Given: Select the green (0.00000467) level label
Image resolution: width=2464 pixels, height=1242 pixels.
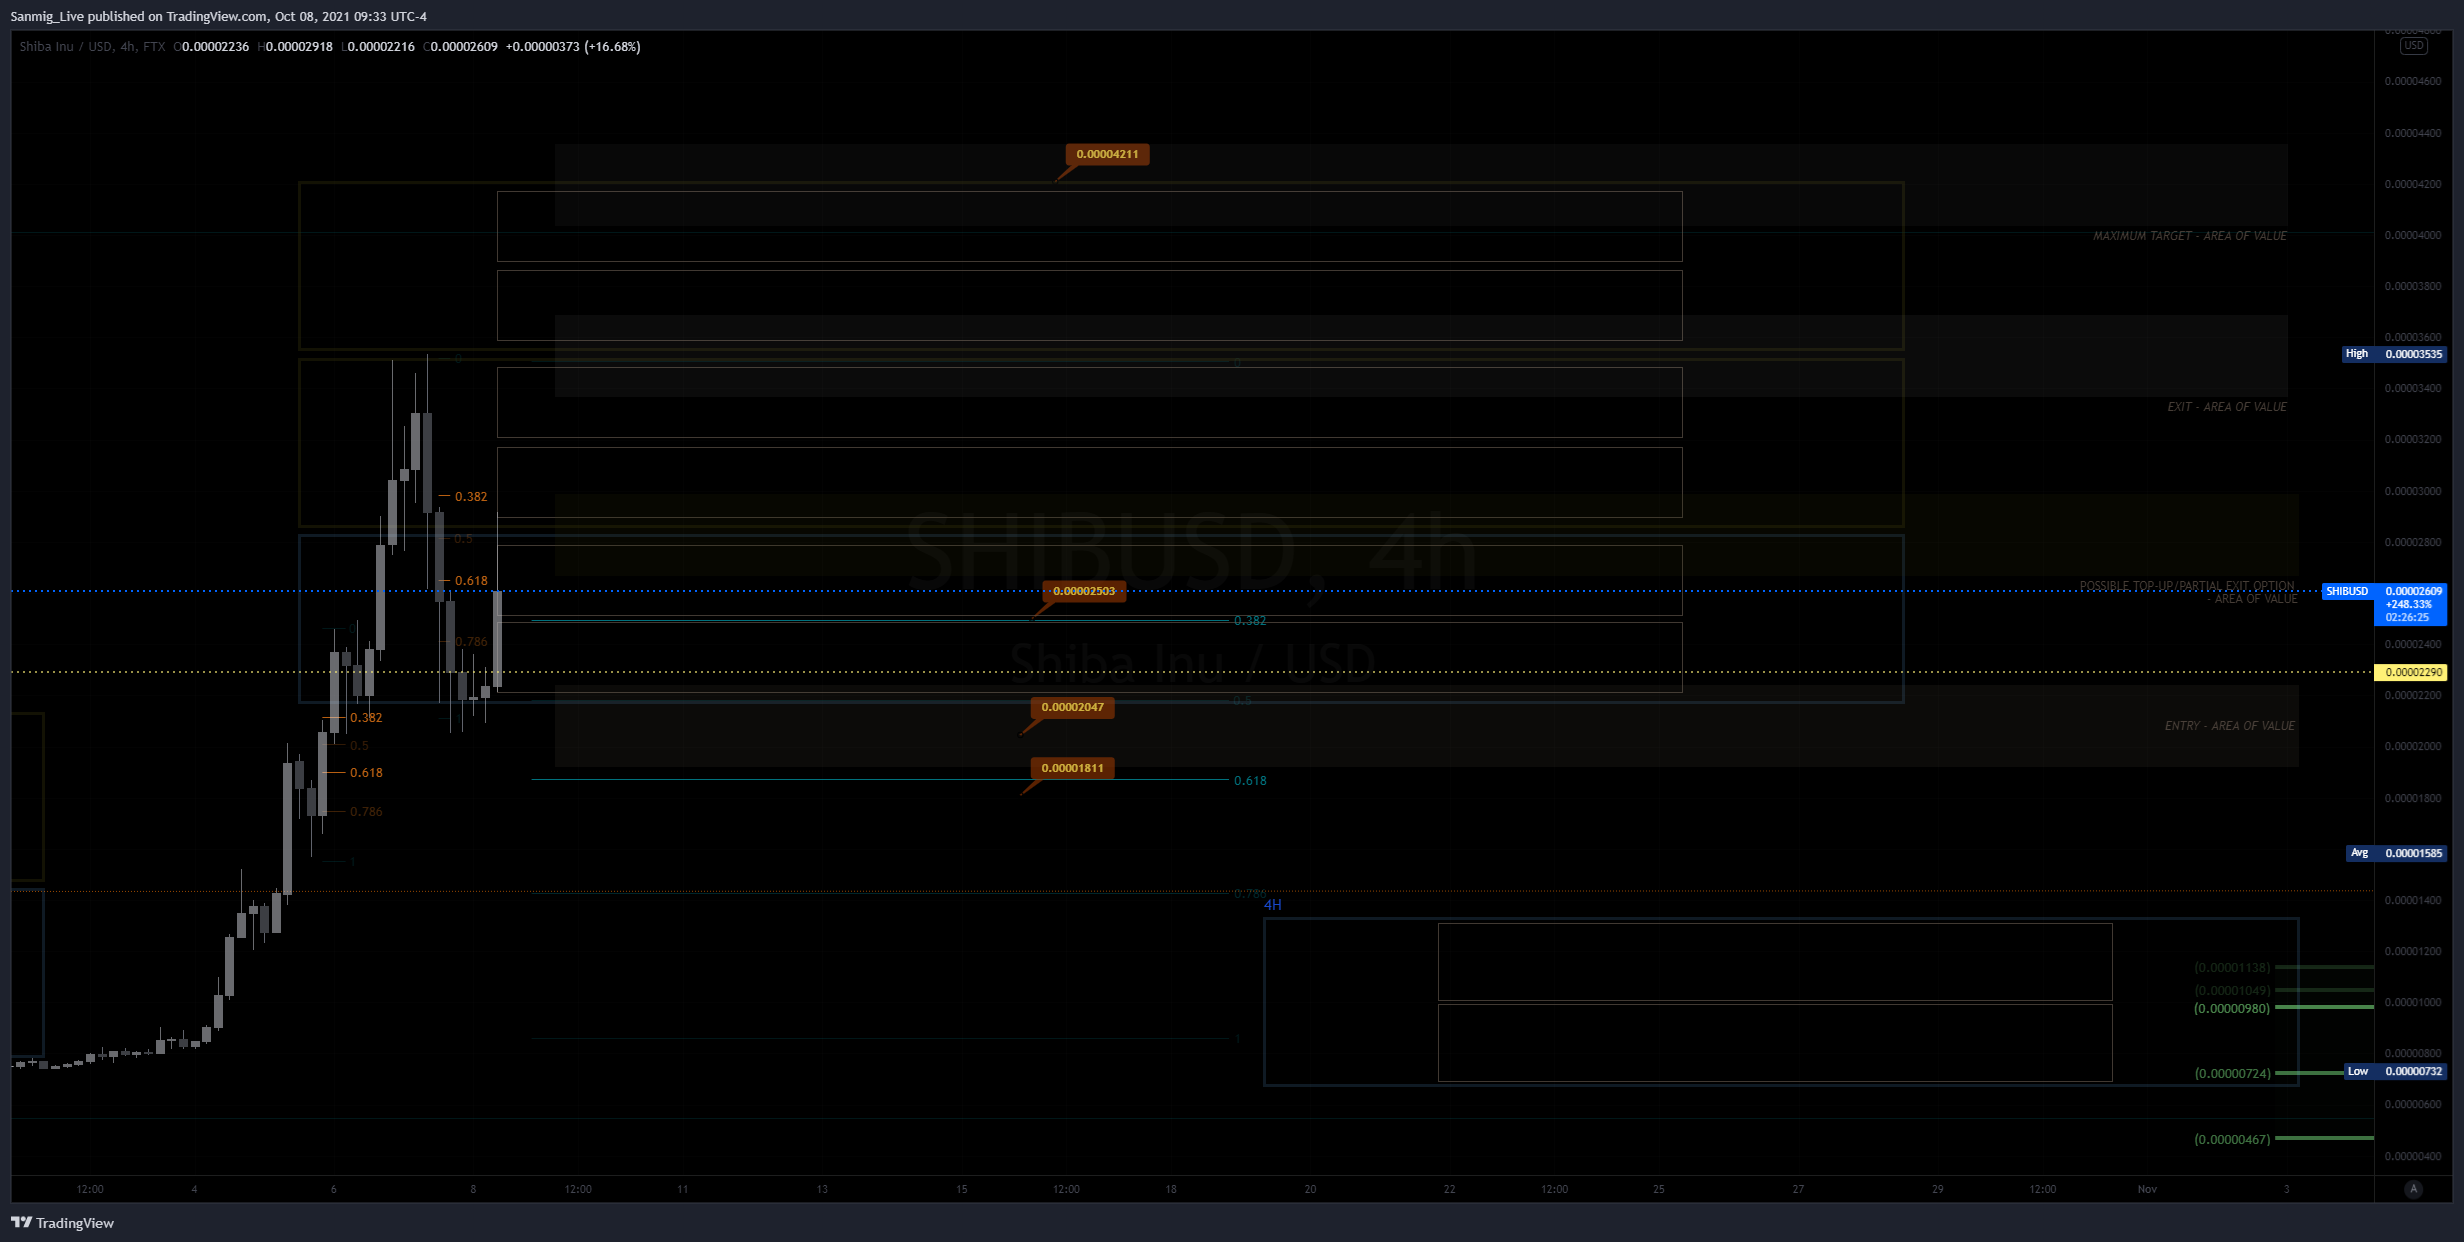Looking at the screenshot, I should click(2232, 1139).
